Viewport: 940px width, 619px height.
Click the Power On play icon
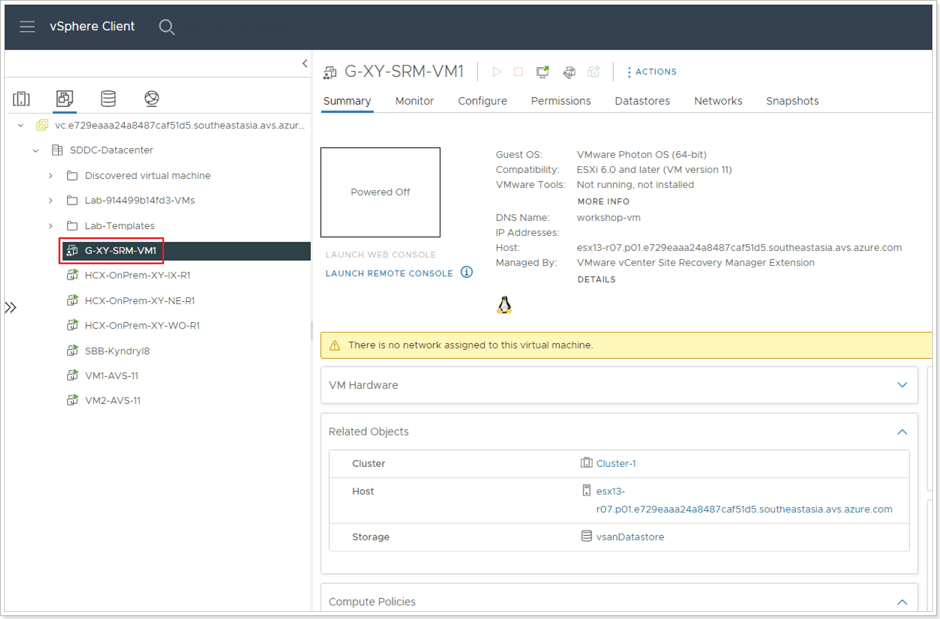(x=496, y=72)
